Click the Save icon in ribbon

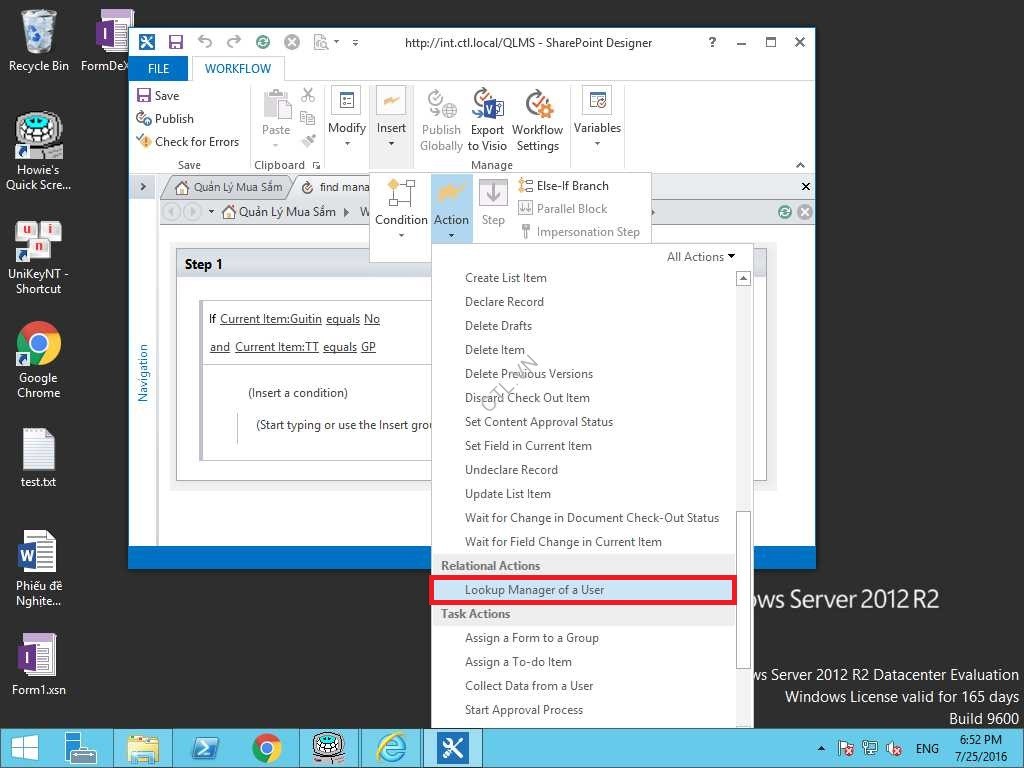145,96
